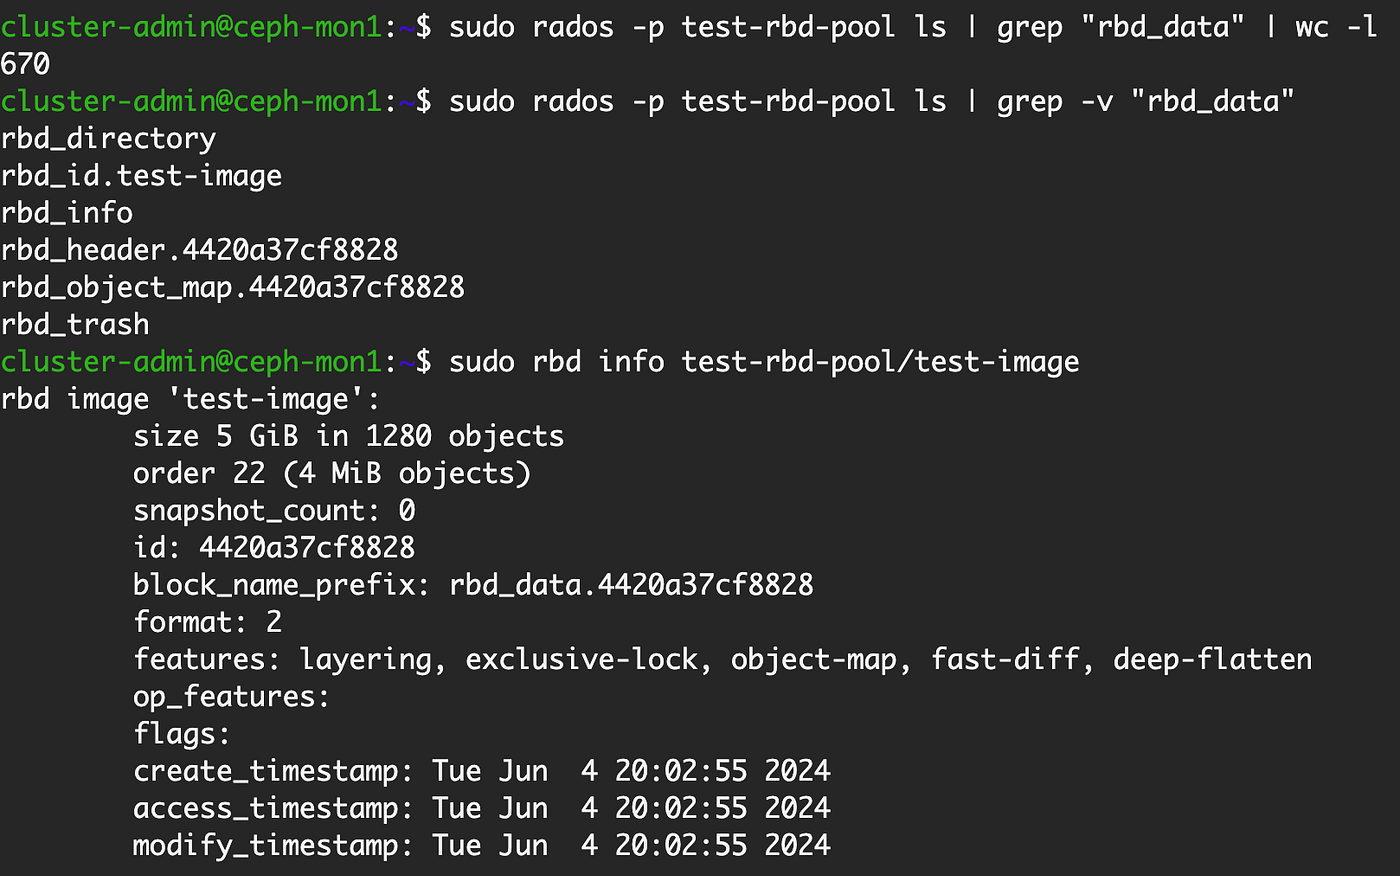Click snapshot_count: 0 line
Screen dimensions: 1400x876
[274, 510]
